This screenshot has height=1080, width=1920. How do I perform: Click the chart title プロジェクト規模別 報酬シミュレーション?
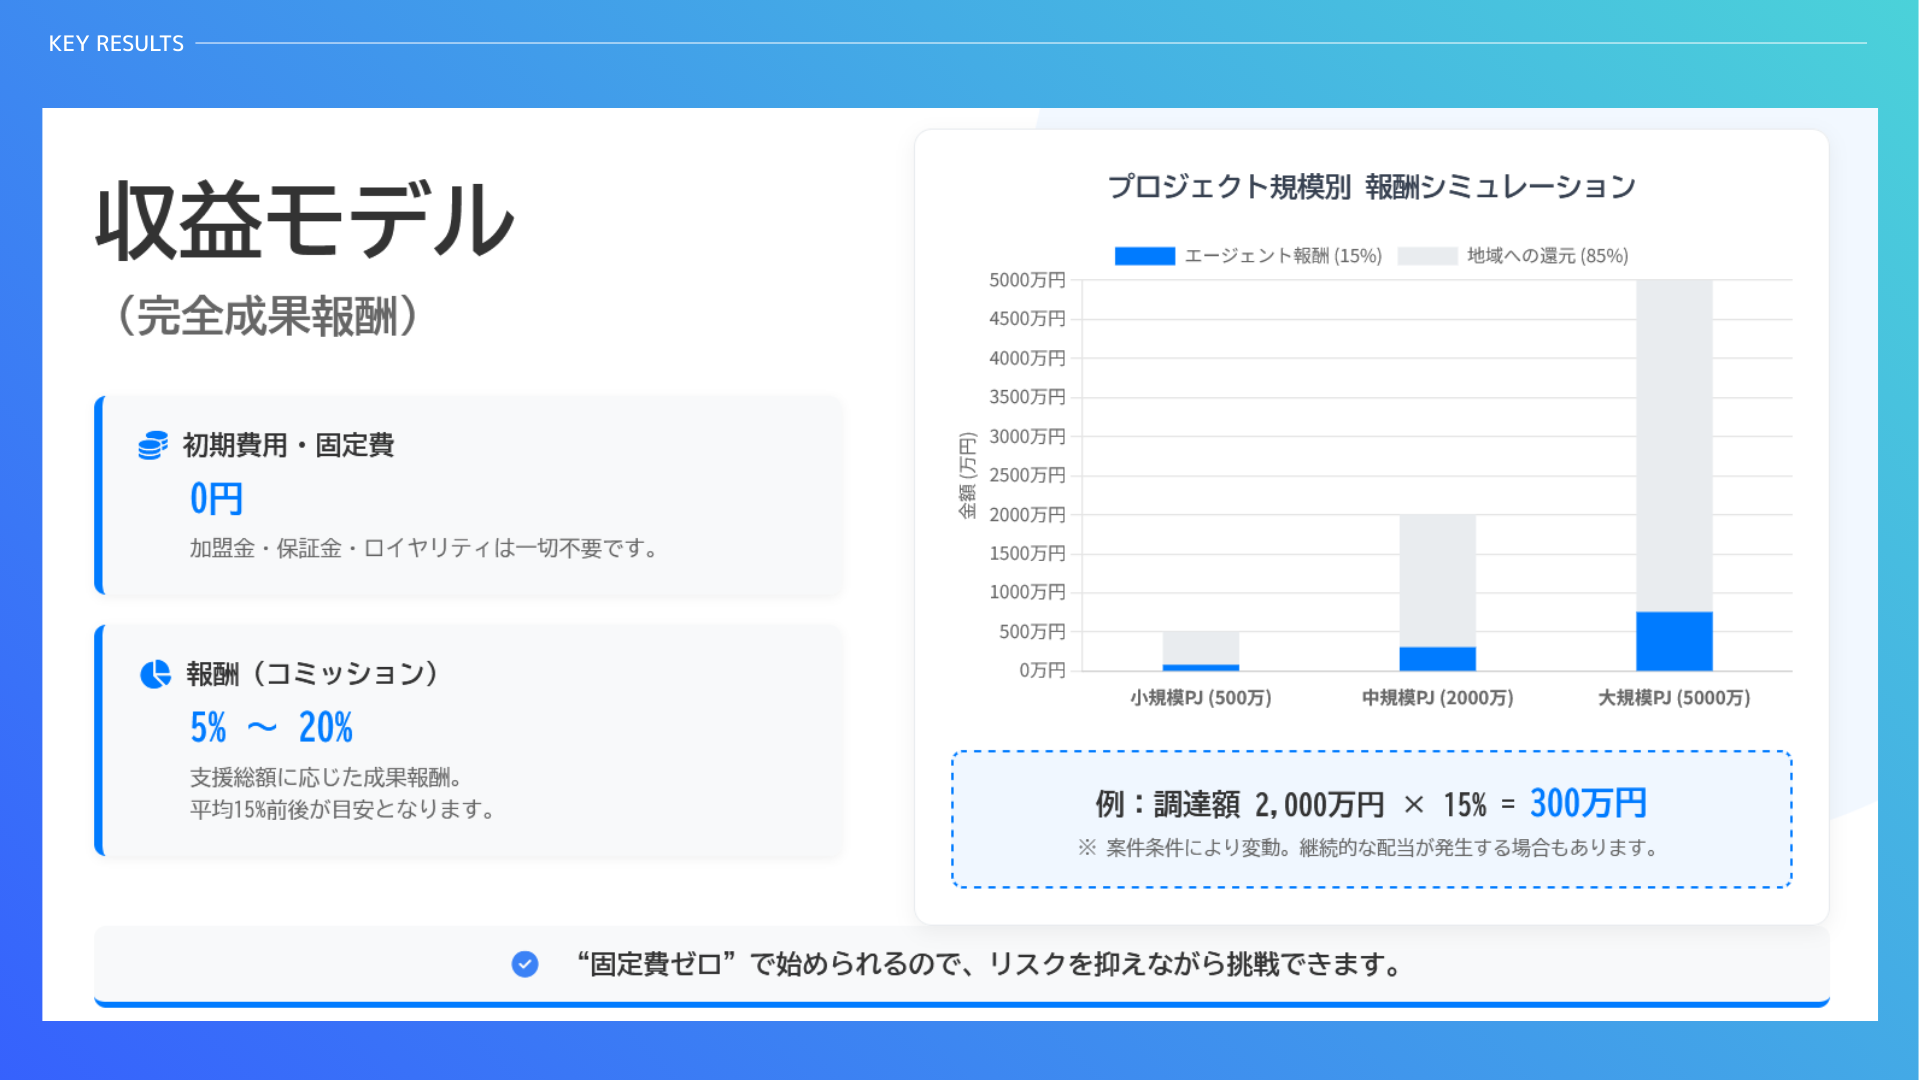click(x=1371, y=187)
